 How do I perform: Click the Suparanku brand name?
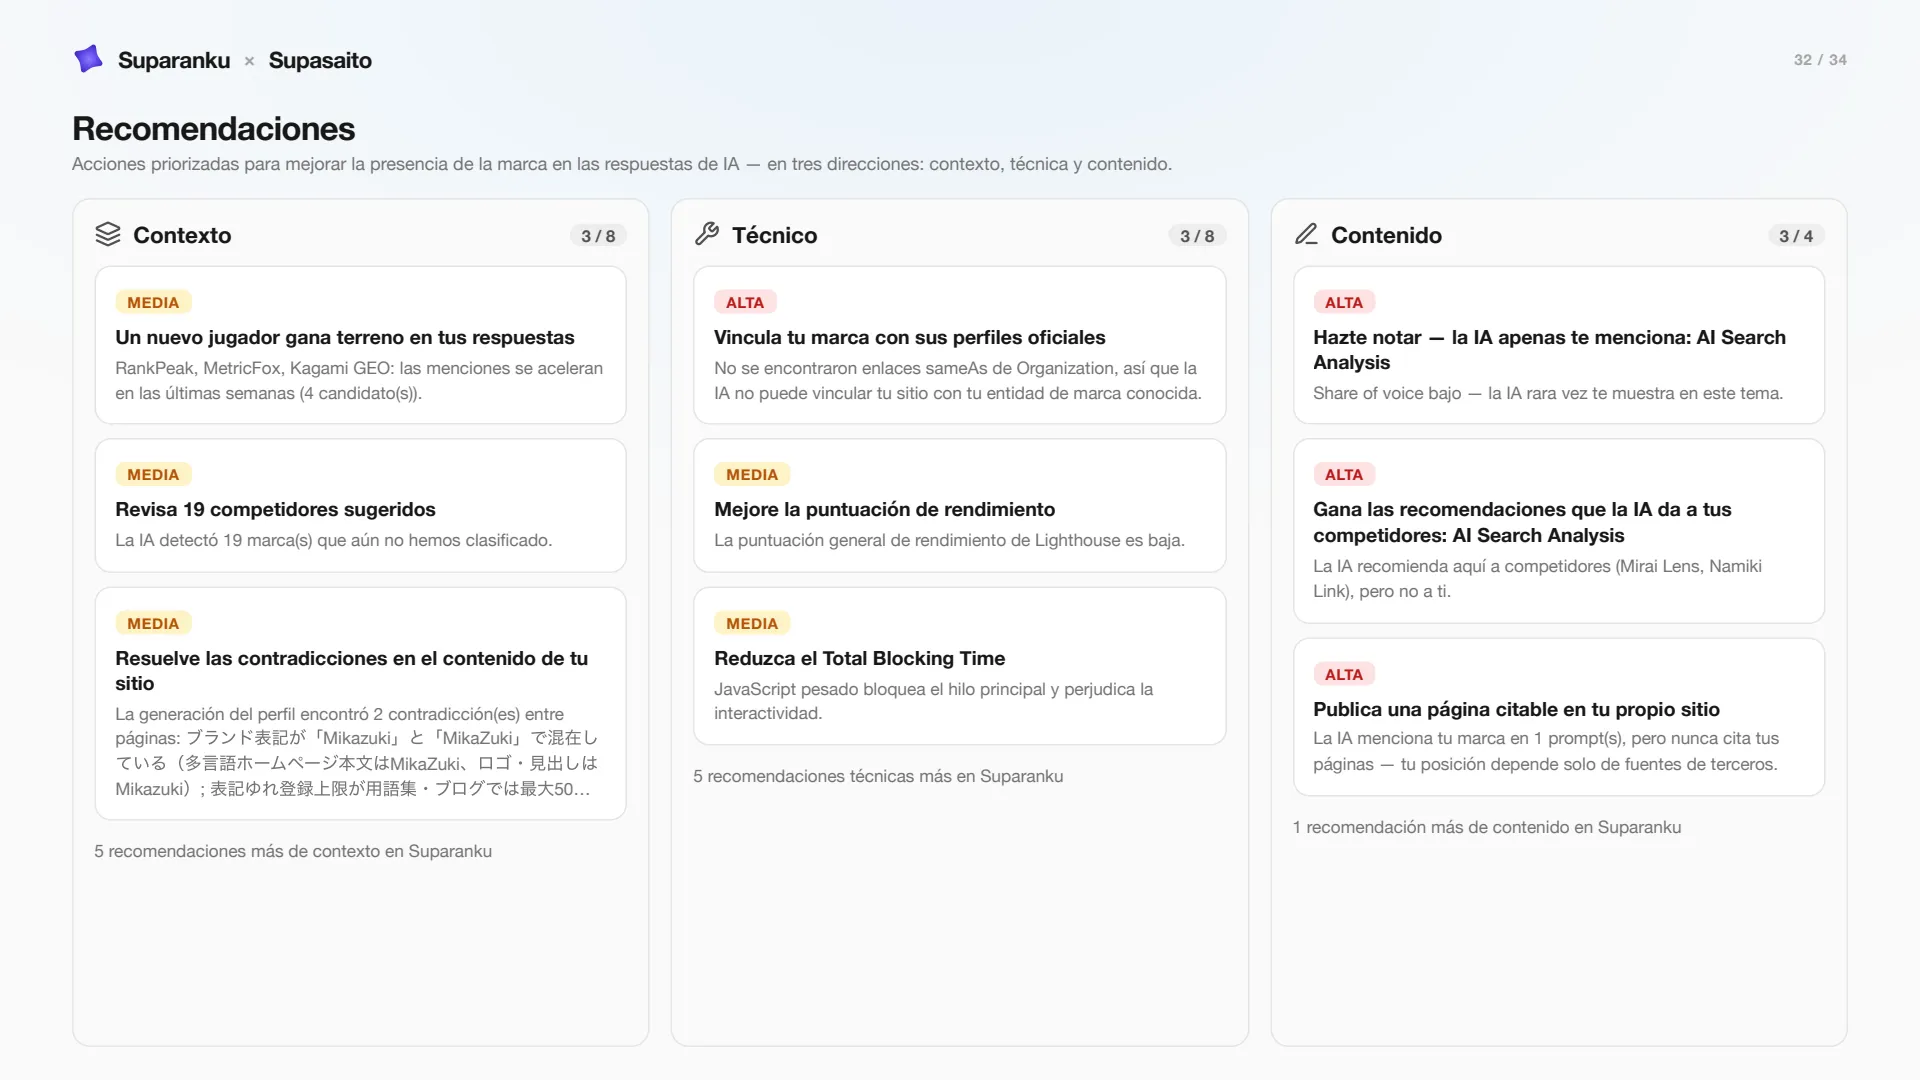(x=174, y=60)
